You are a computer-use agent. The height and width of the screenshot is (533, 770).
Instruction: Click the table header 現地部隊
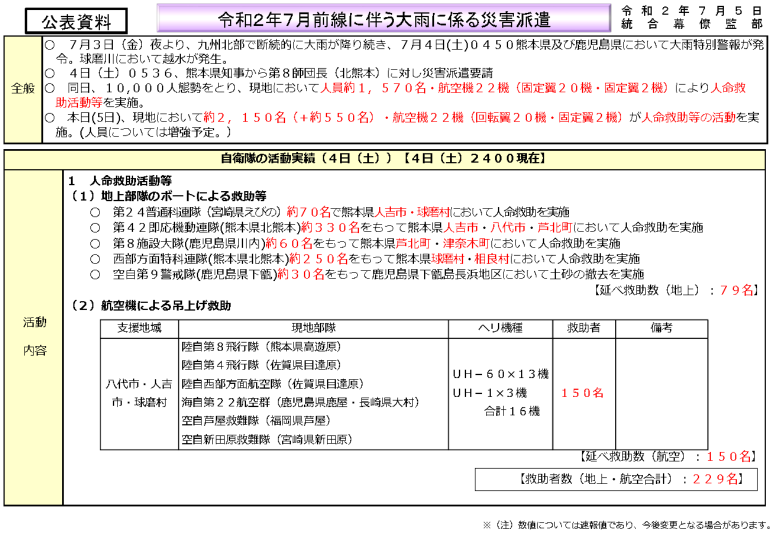coord(313,328)
